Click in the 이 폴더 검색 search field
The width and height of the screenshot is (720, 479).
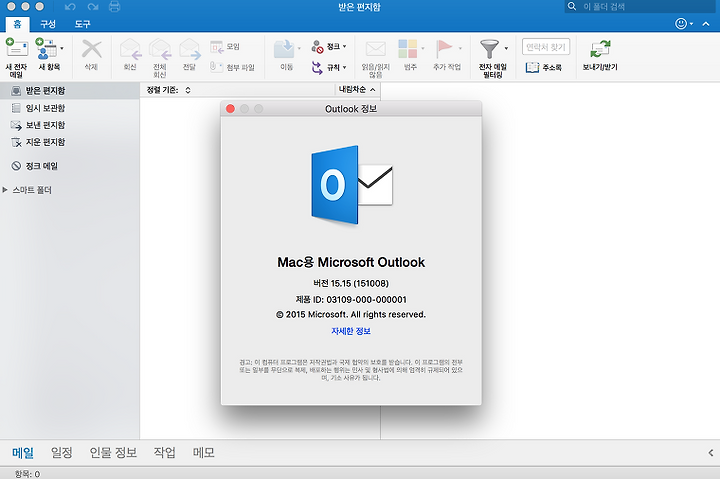[641, 6]
